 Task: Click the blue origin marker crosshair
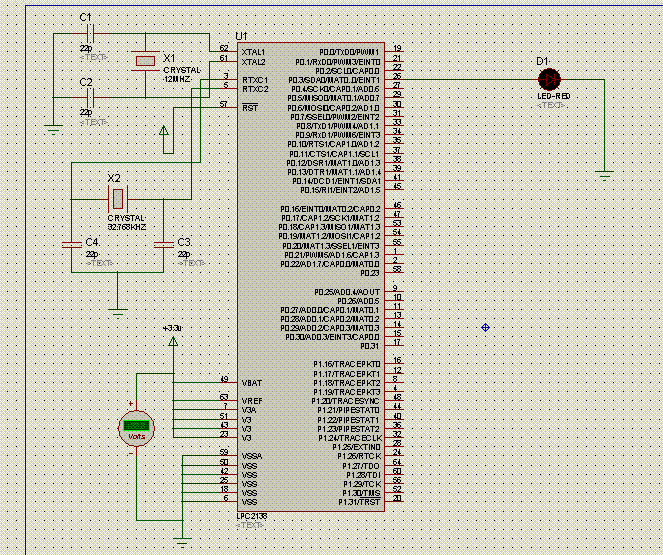(486, 327)
